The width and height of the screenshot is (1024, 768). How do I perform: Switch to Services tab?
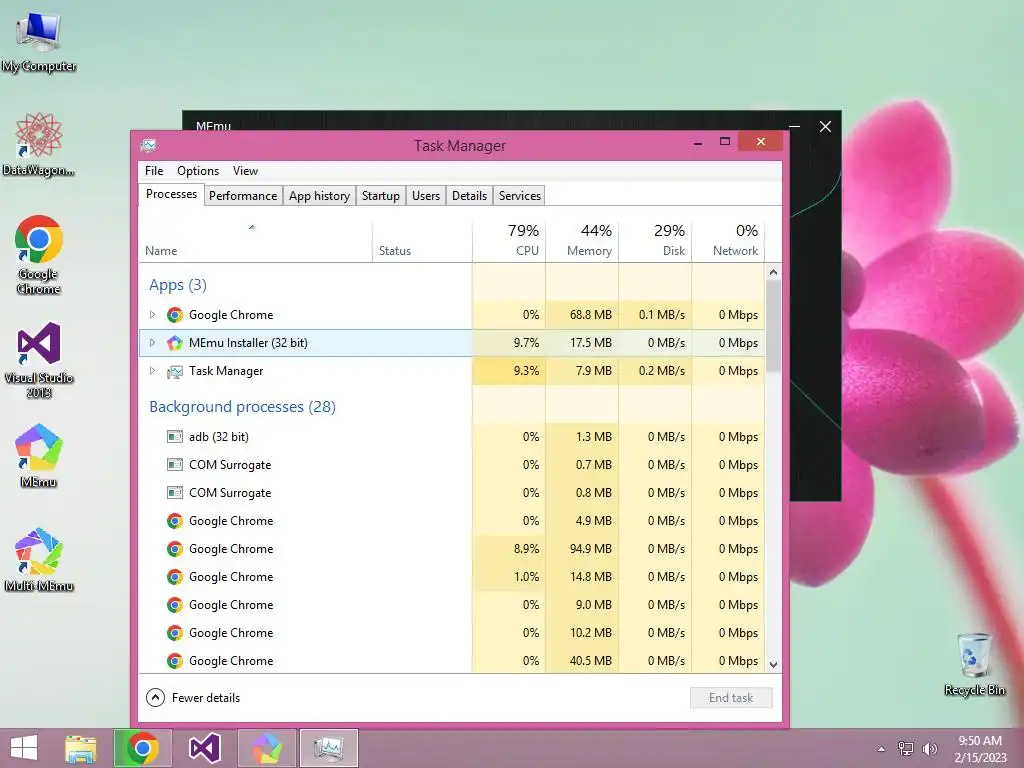tap(520, 196)
